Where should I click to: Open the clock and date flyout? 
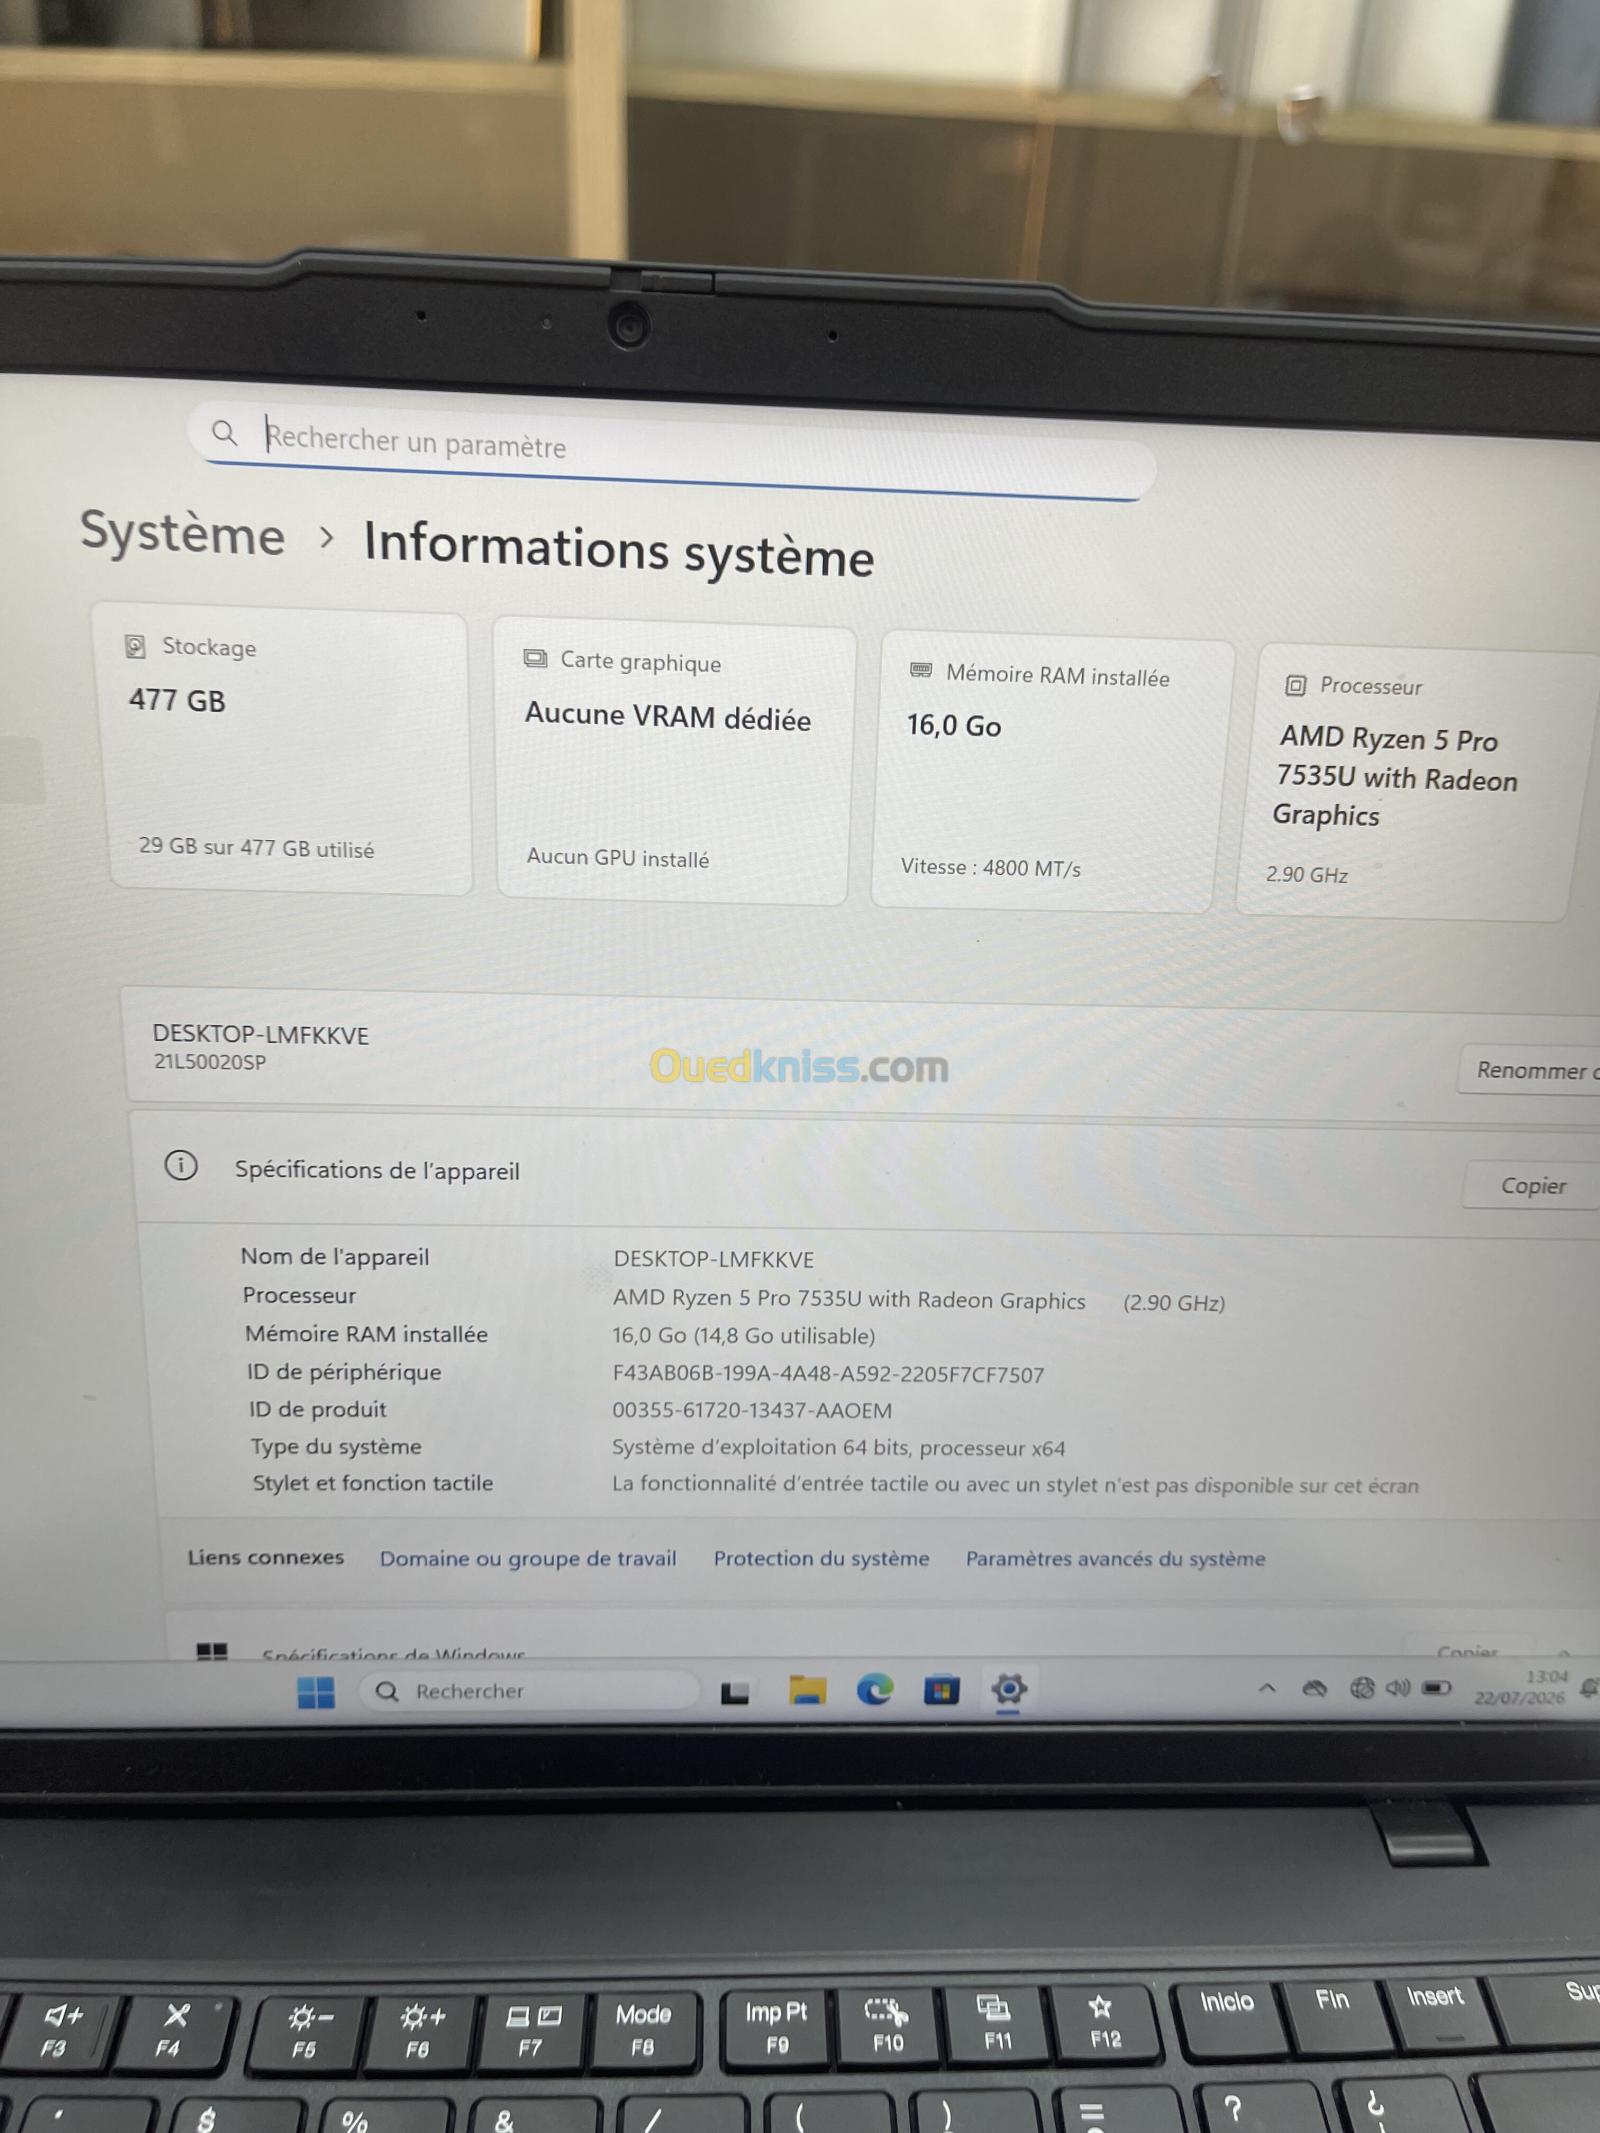1520,1687
